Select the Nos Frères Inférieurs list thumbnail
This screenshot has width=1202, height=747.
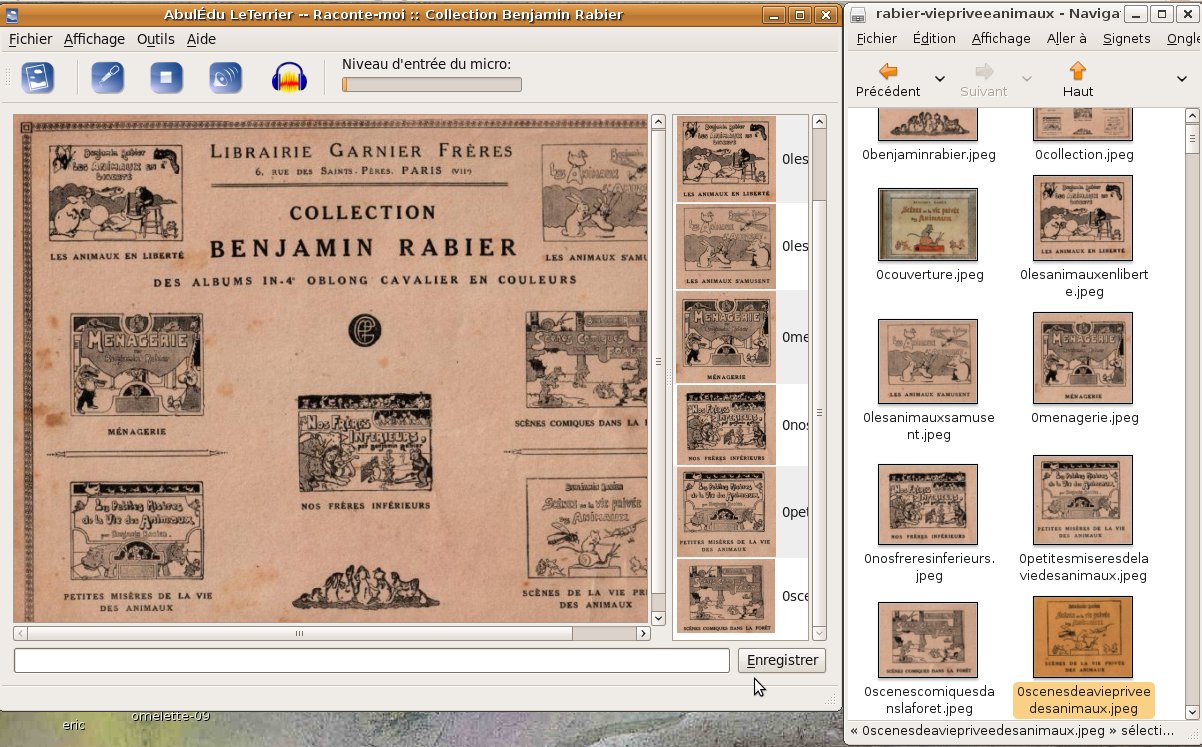click(x=726, y=425)
